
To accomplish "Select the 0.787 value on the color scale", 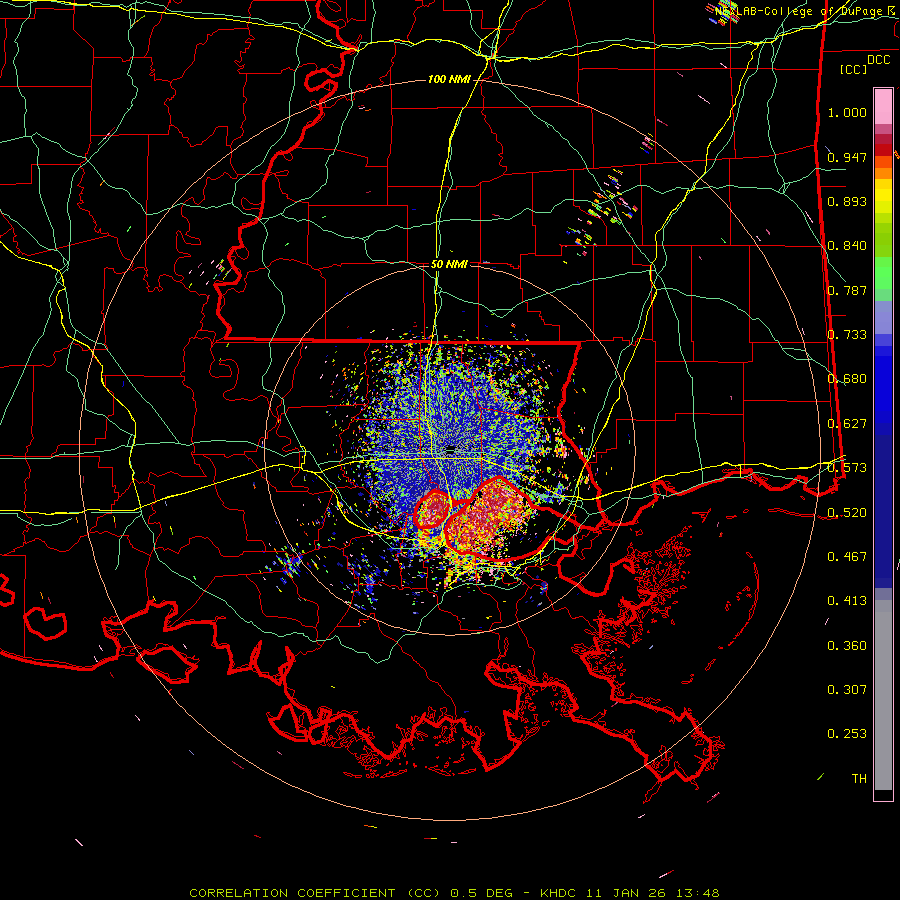I will tap(847, 290).
